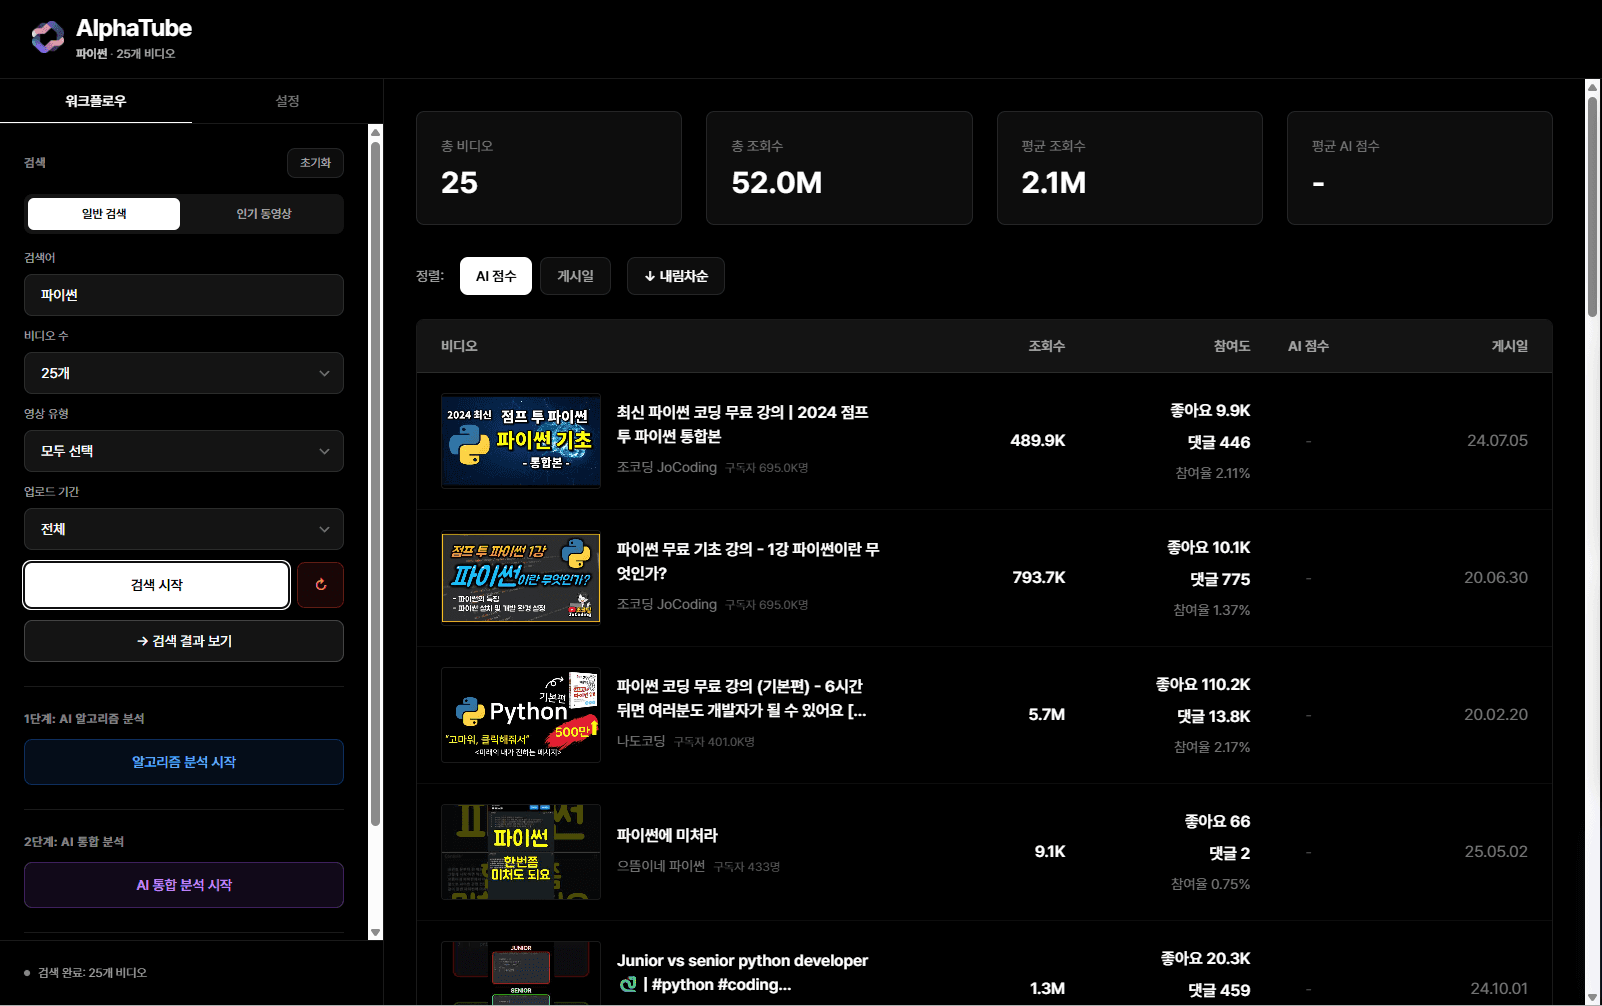Click the left sidebar scroll down arrow
Screen dimensions: 1602x1006
pos(375,932)
